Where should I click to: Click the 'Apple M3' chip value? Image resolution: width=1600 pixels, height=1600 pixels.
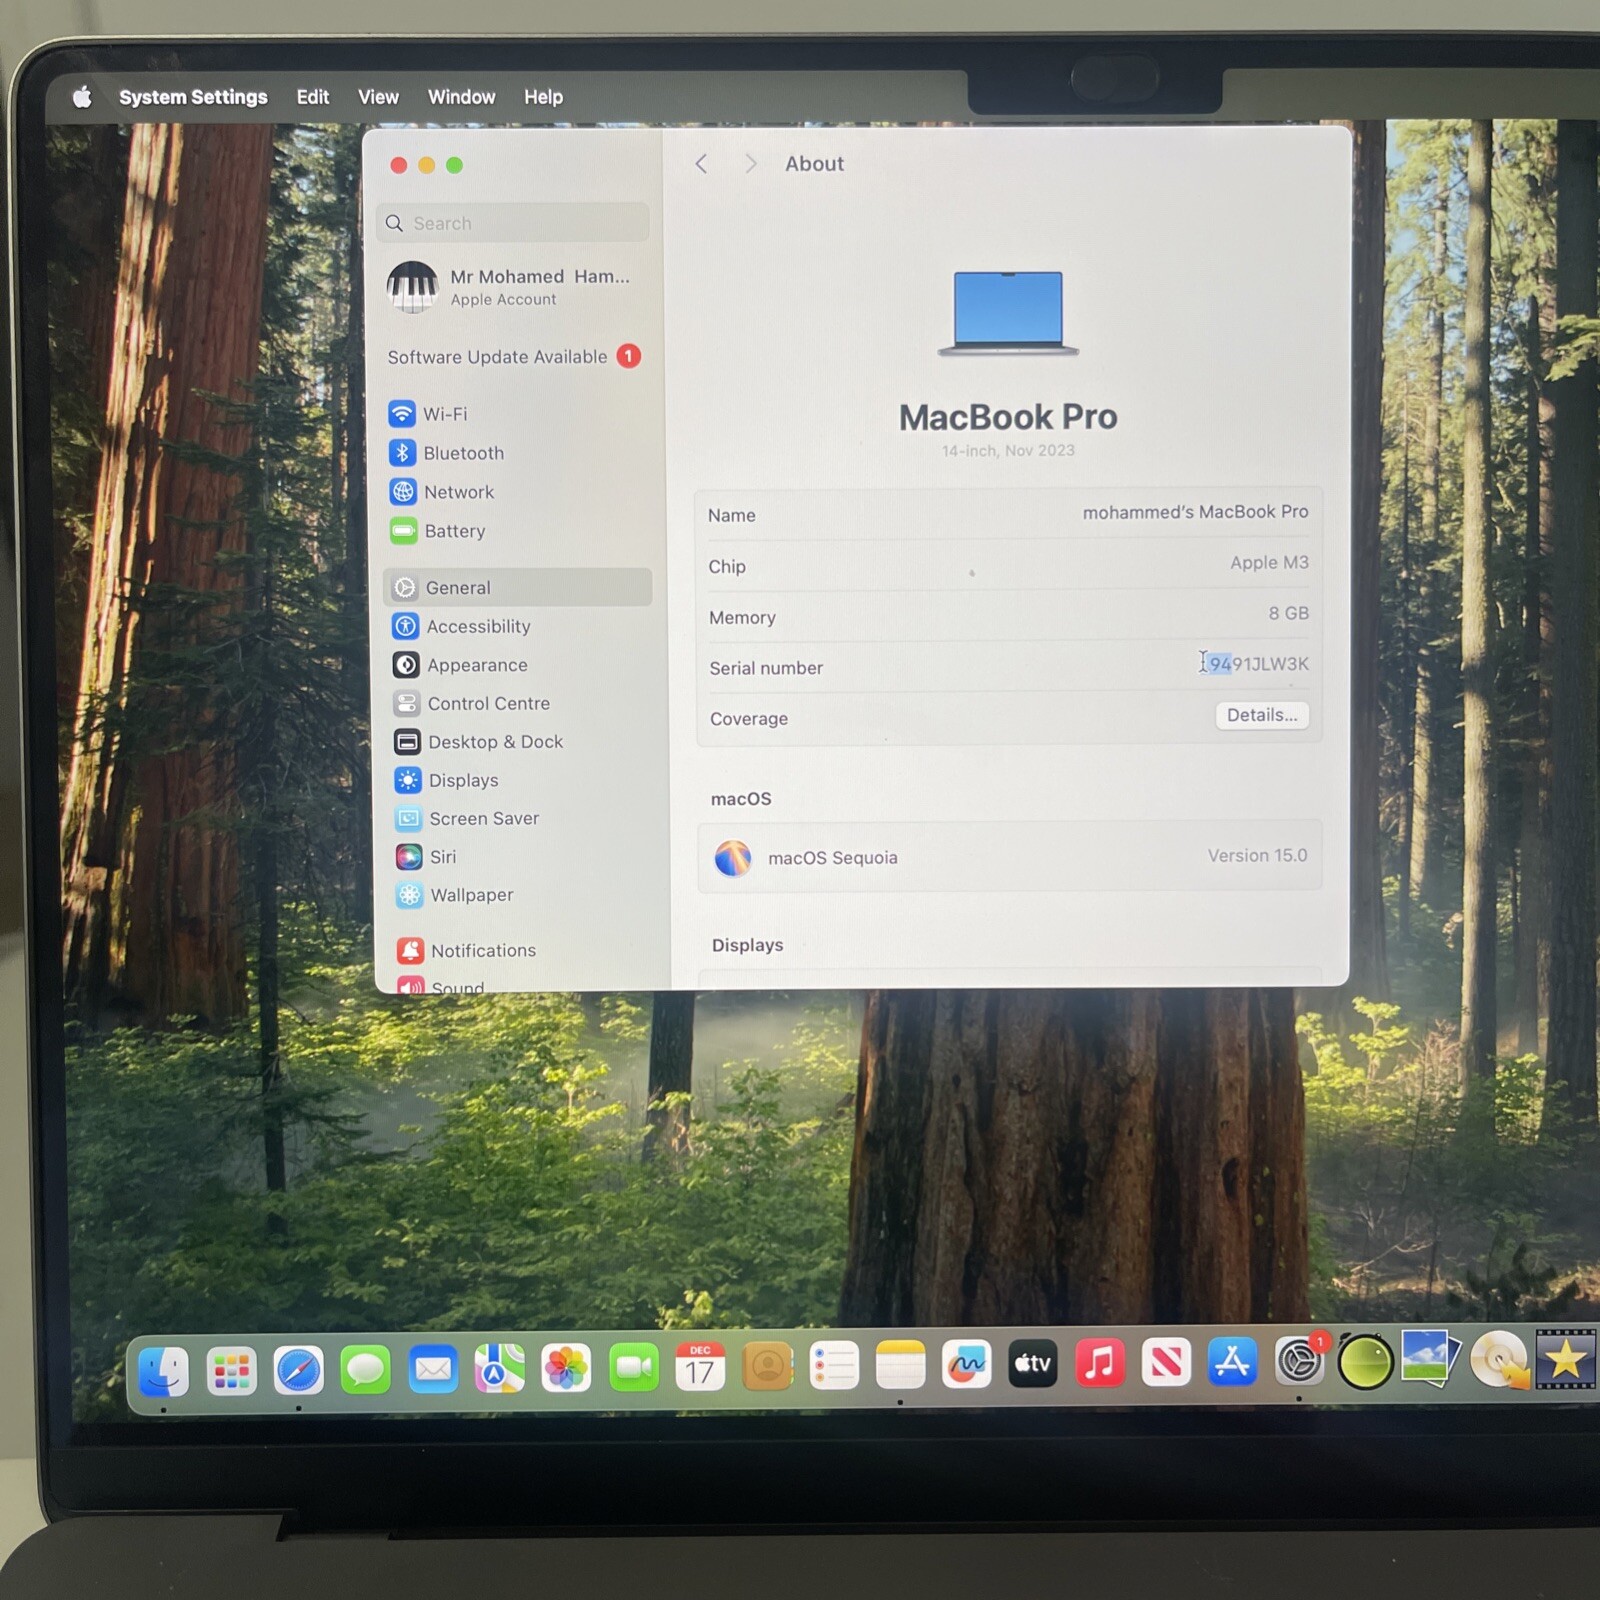pos(1269,563)
